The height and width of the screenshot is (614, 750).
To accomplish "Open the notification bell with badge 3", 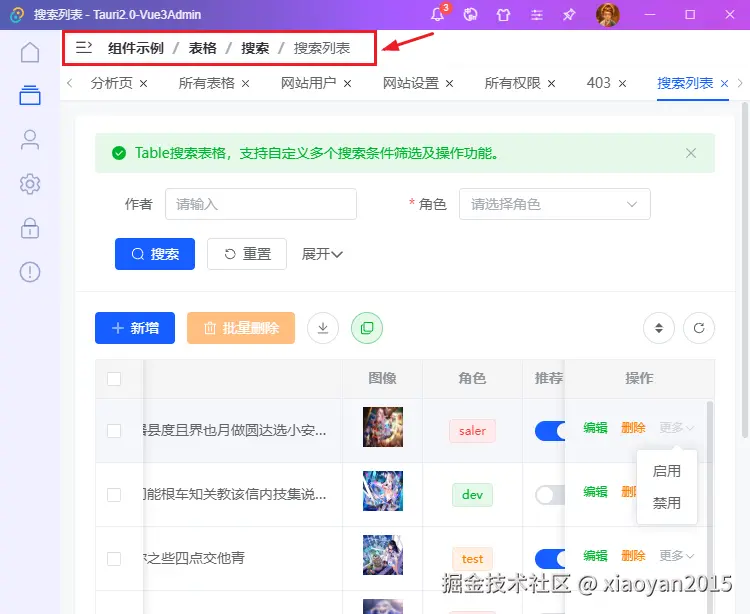I will [438, 14].
